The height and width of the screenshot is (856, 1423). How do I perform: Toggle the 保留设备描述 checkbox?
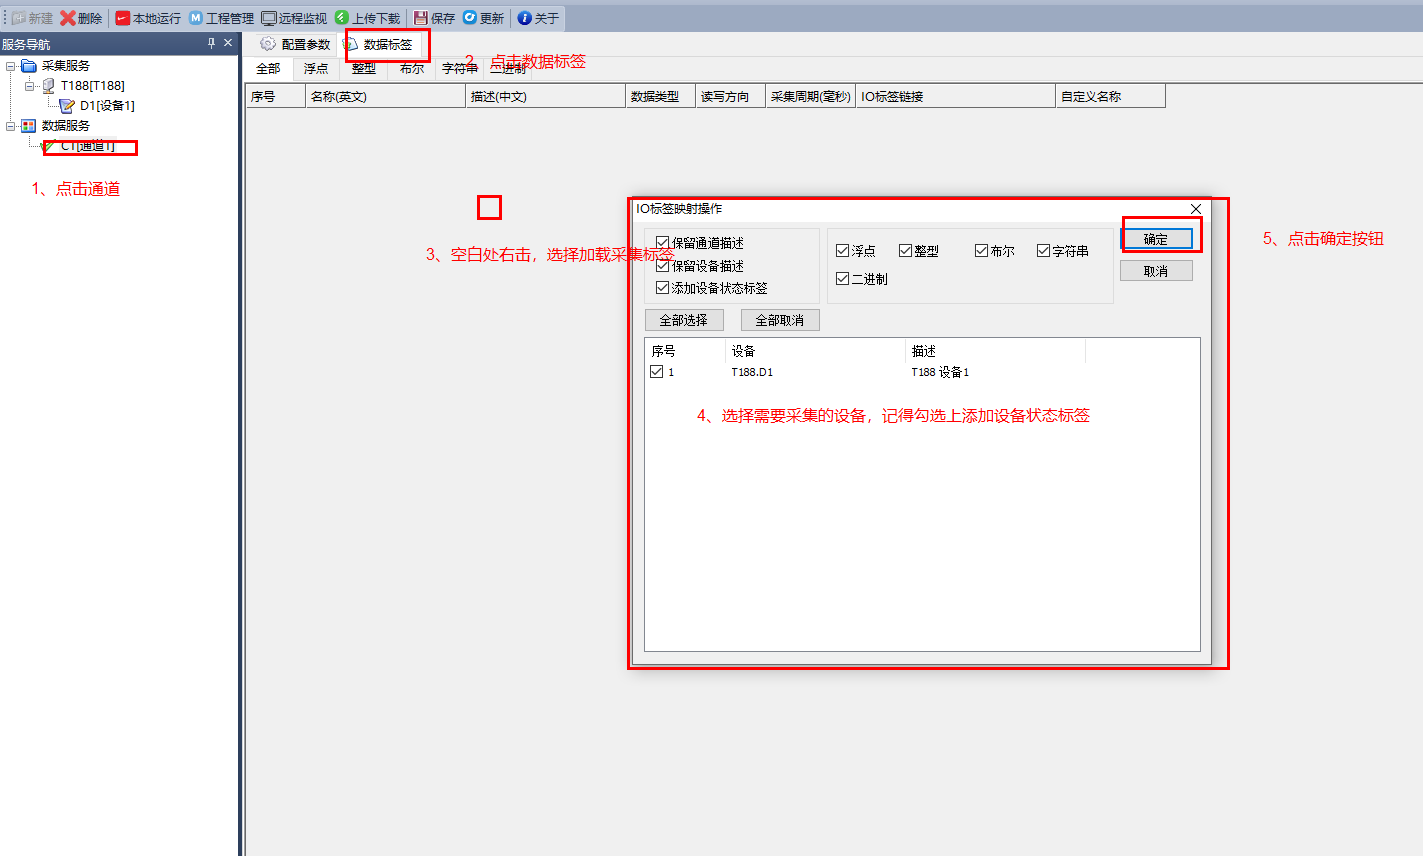(x=662, y=266)
